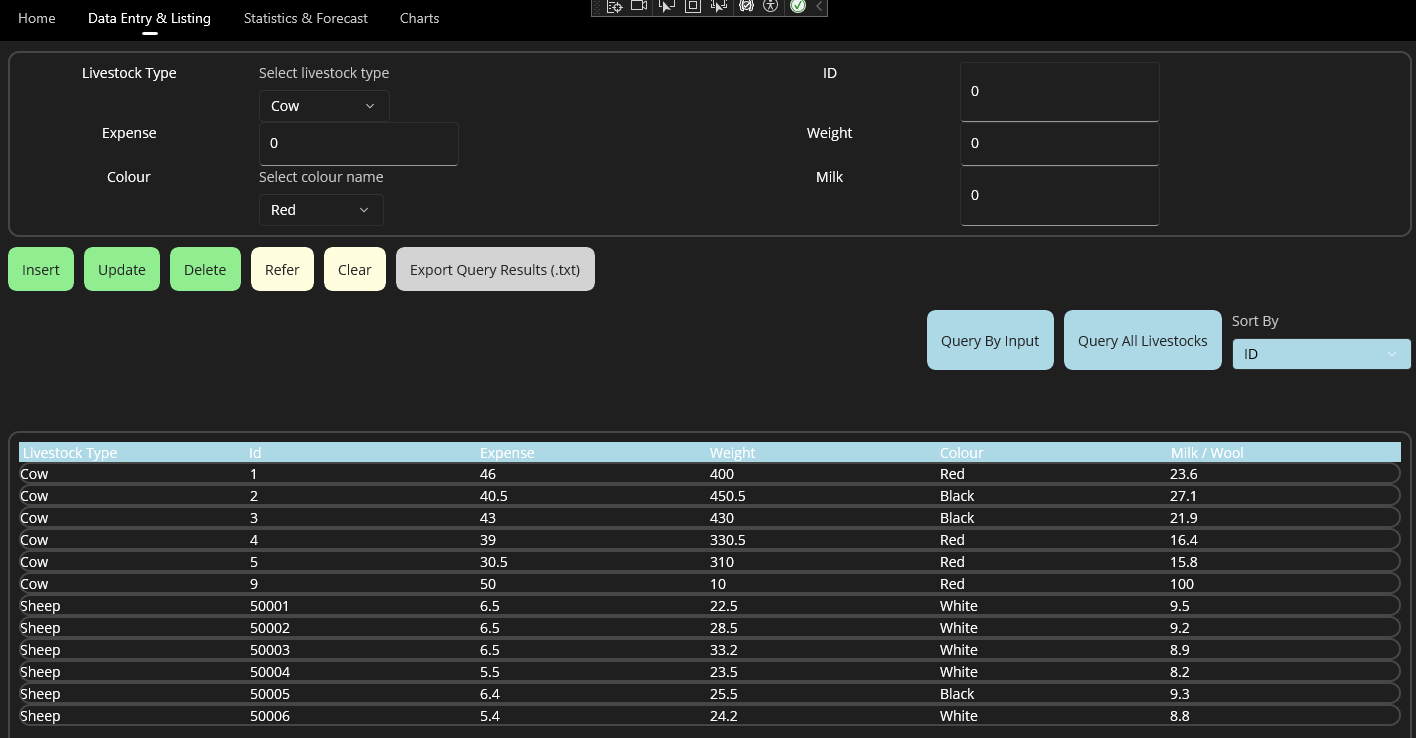1416x738 pixels.
Task: Select the Sheep row 50001
Action: click(x=709, y=606)
